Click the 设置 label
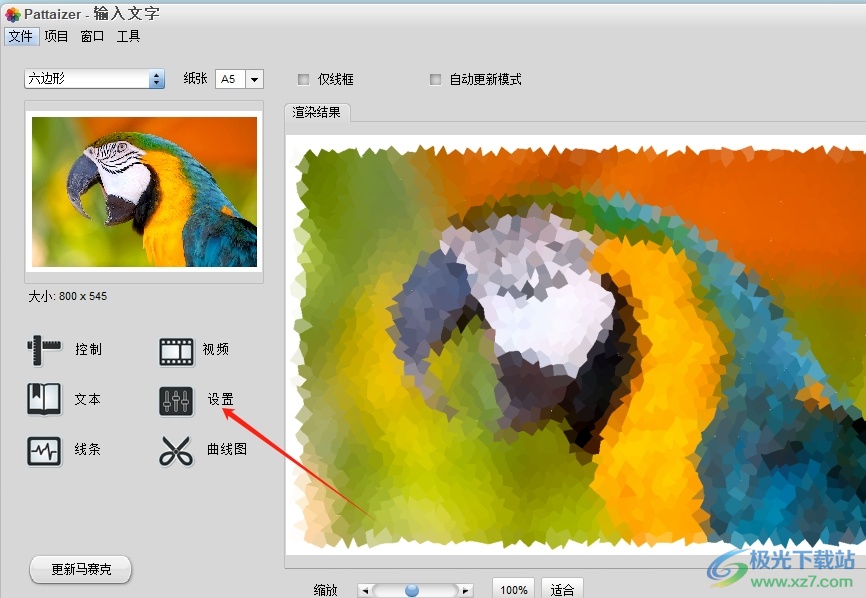866x598 pixels. [x=220, y=399]
